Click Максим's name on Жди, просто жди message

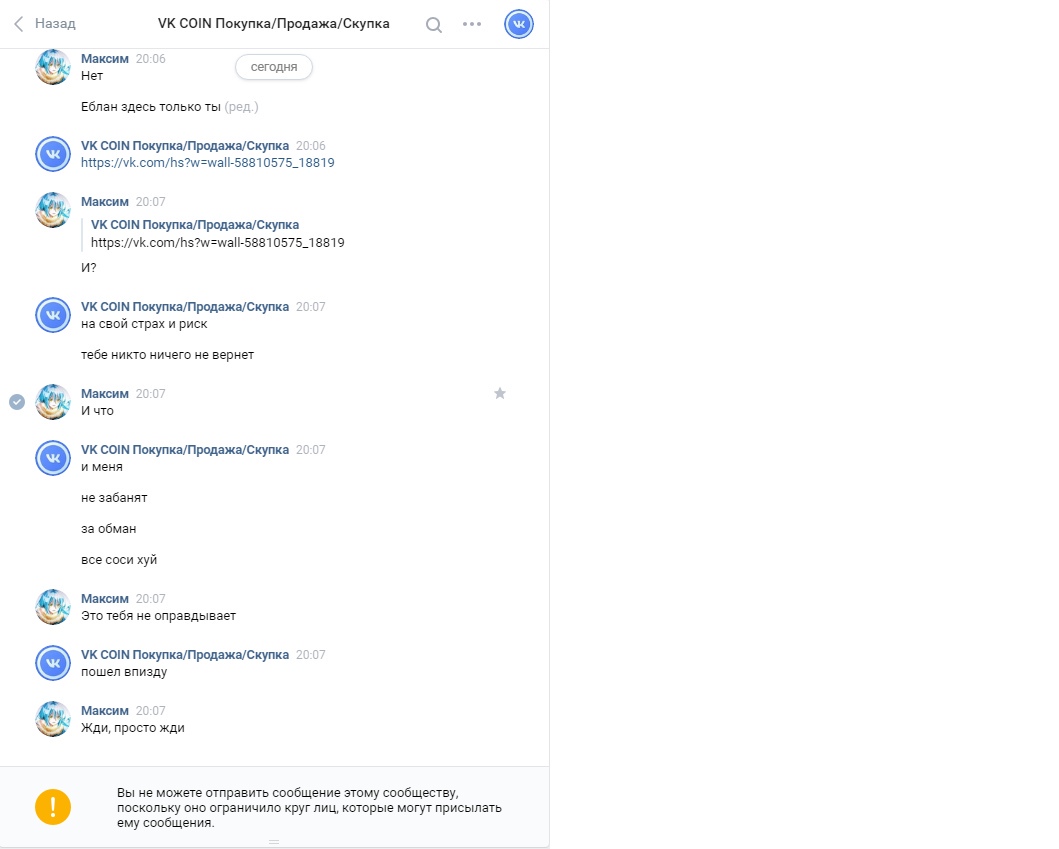point(104,711)
